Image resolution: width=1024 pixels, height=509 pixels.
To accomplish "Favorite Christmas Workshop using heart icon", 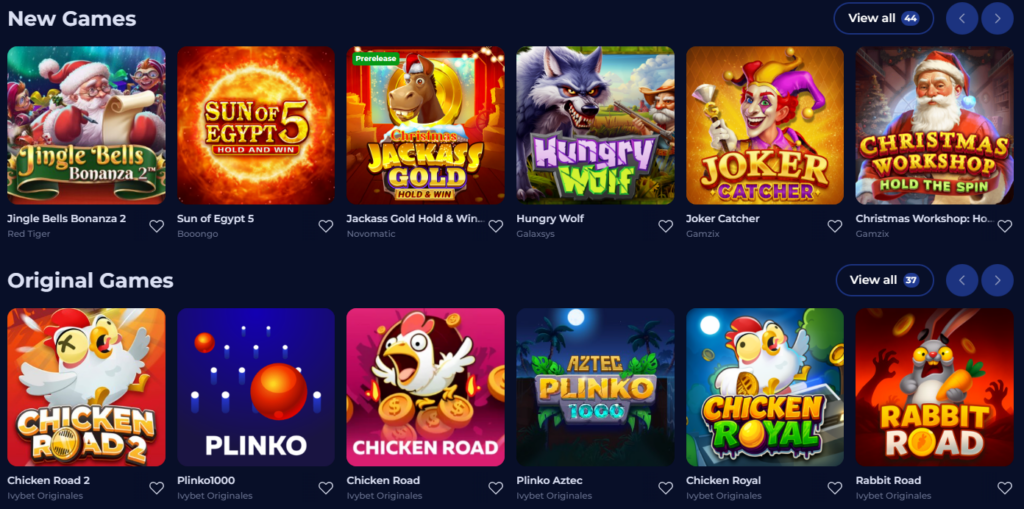I will 1004,226.
